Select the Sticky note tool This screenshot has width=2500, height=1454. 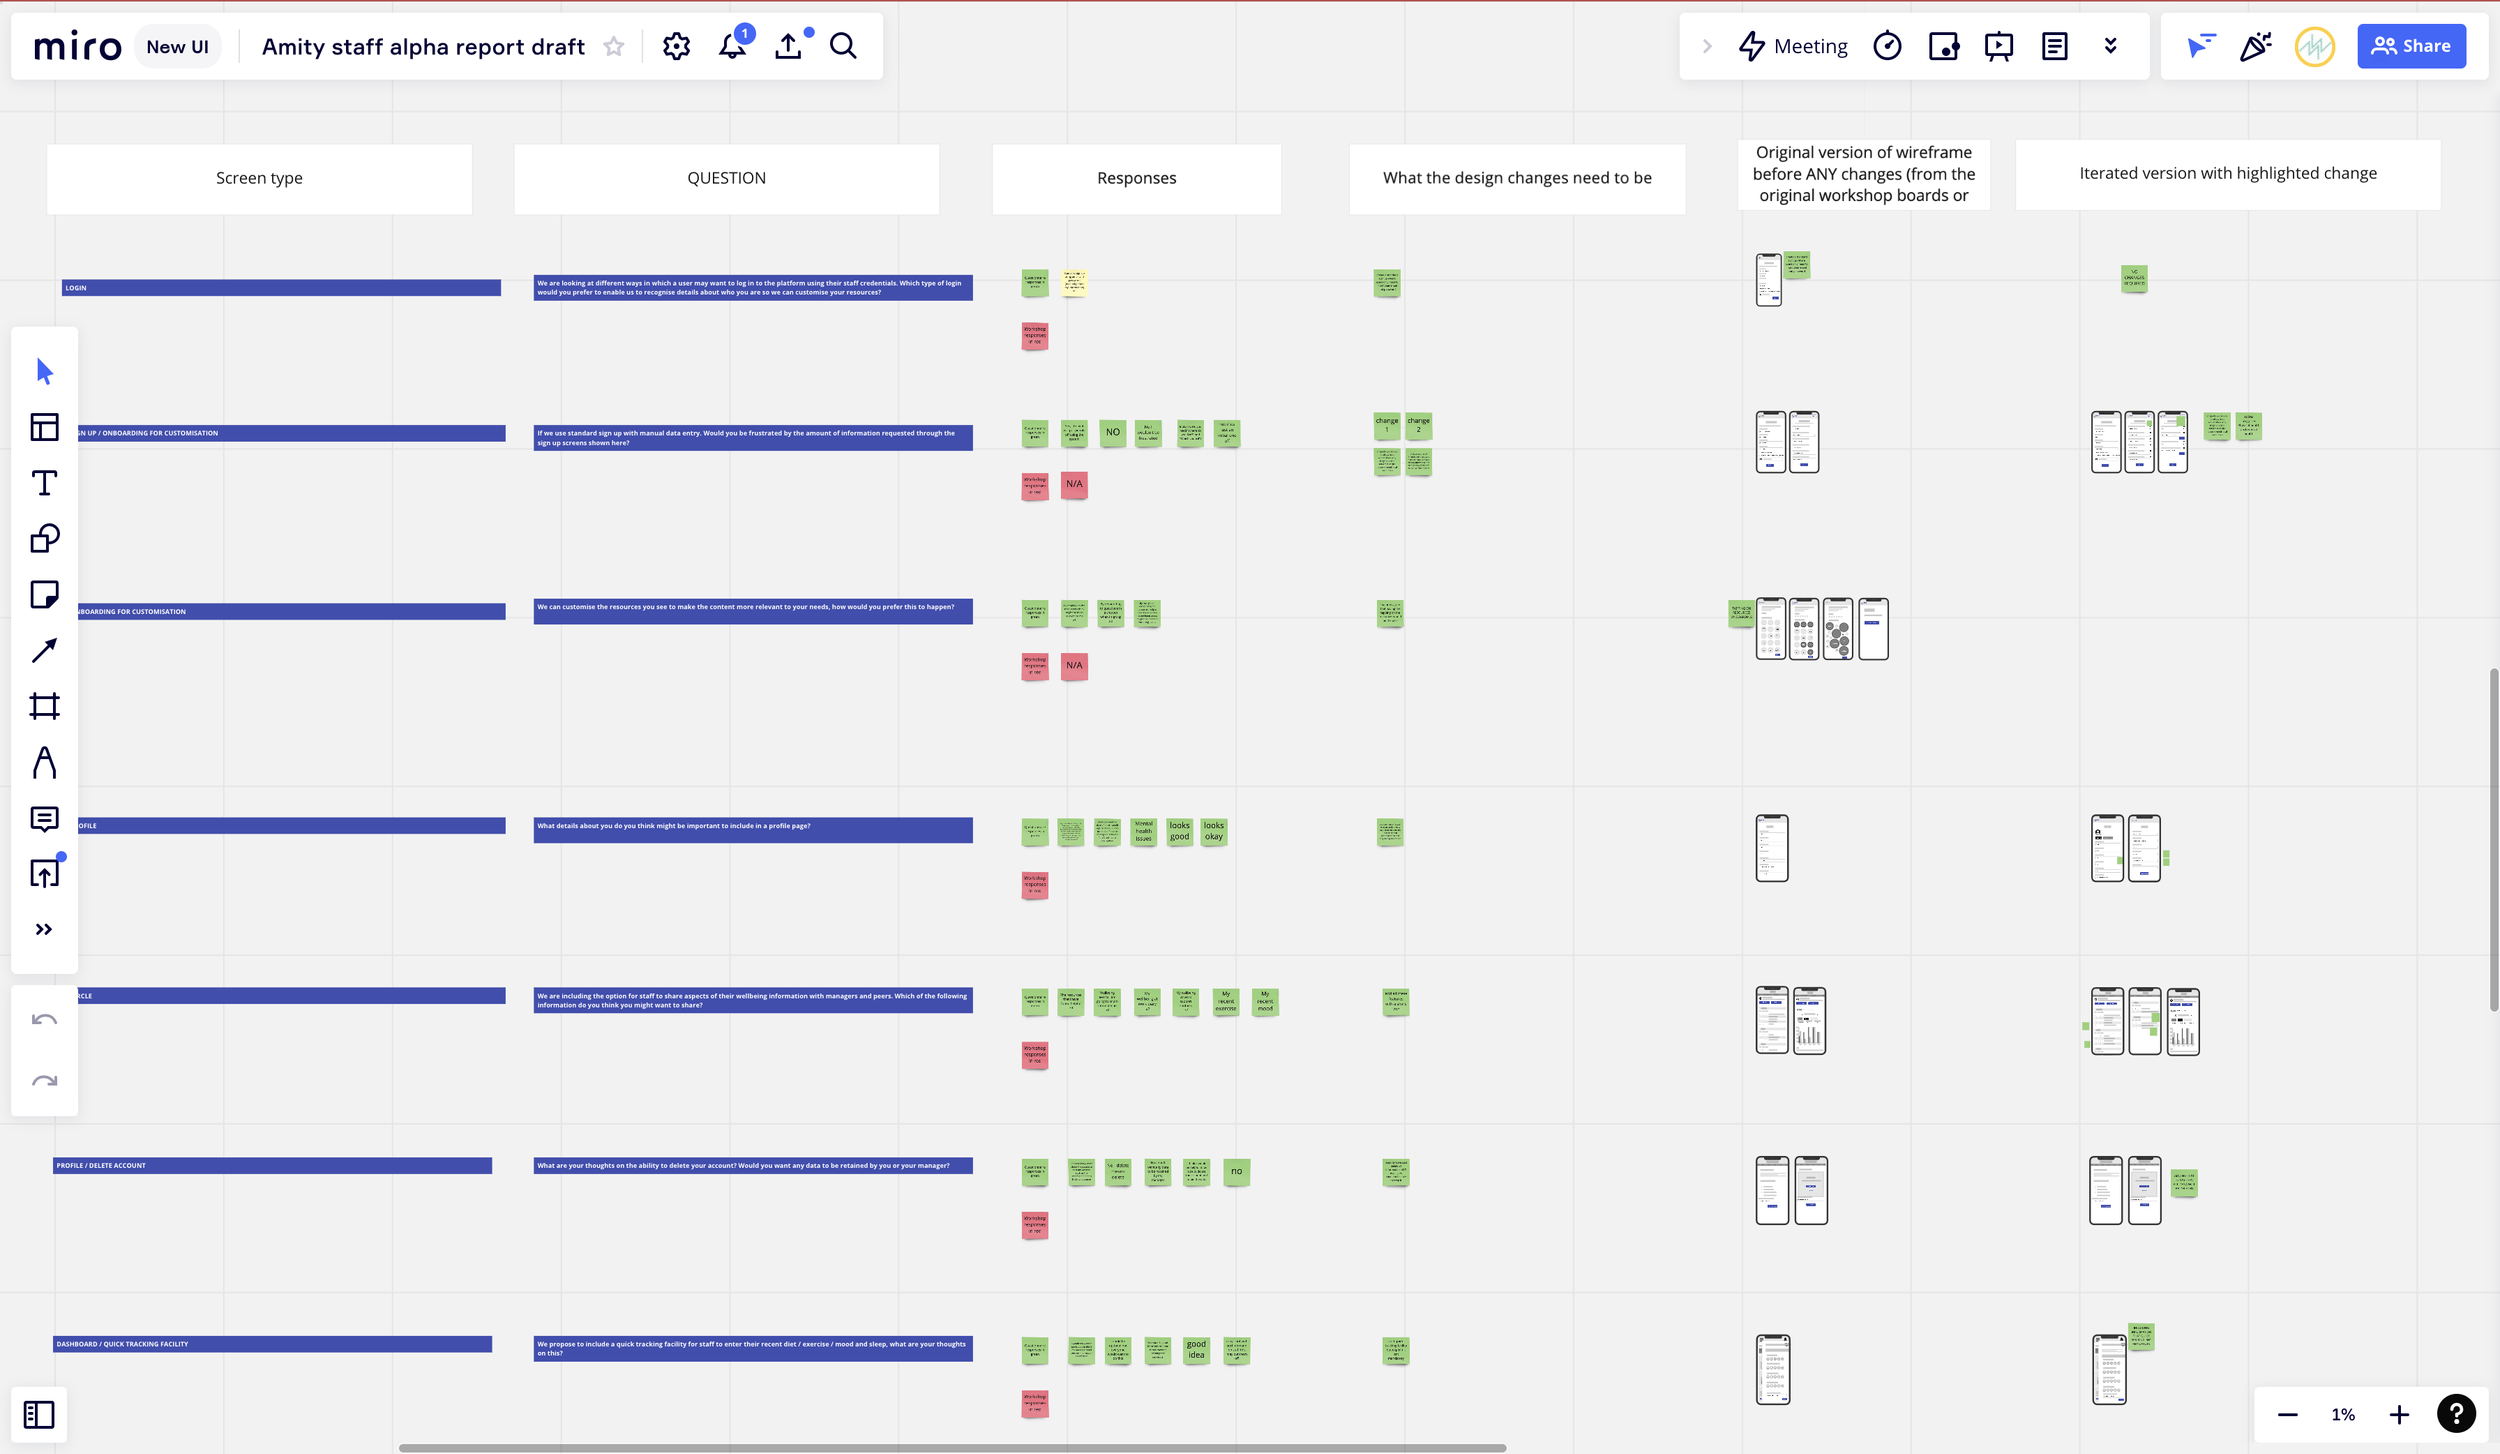[44, 595]
